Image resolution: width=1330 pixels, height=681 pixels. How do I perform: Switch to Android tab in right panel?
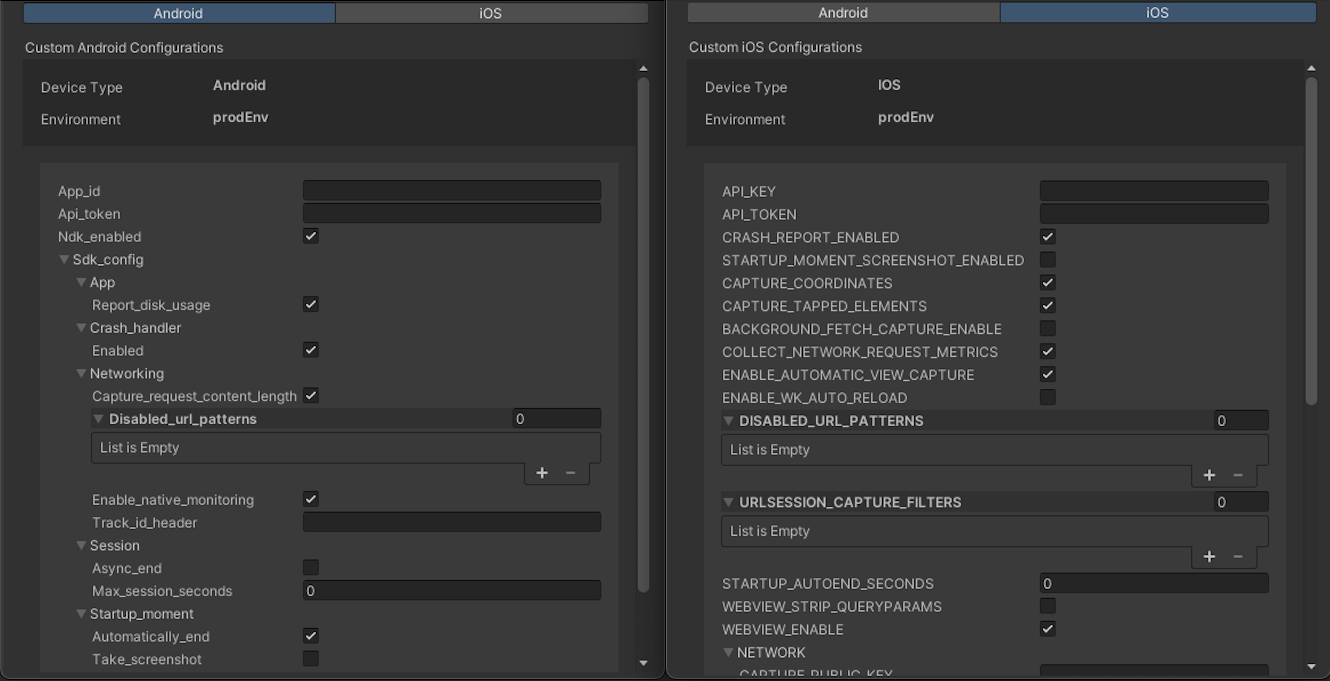843,12
